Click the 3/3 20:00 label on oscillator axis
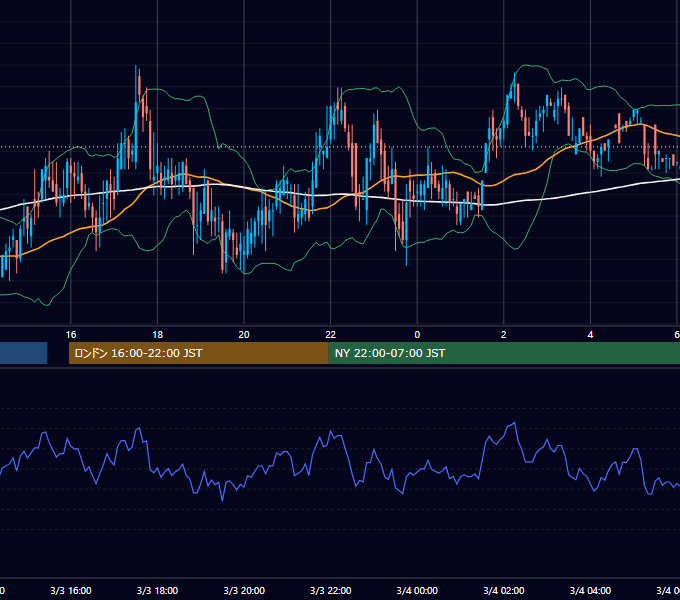680x600 pixels. 244,590
